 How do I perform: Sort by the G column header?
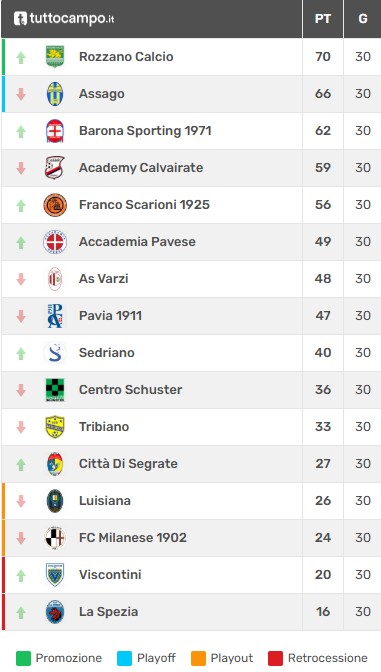coord(363,19)
